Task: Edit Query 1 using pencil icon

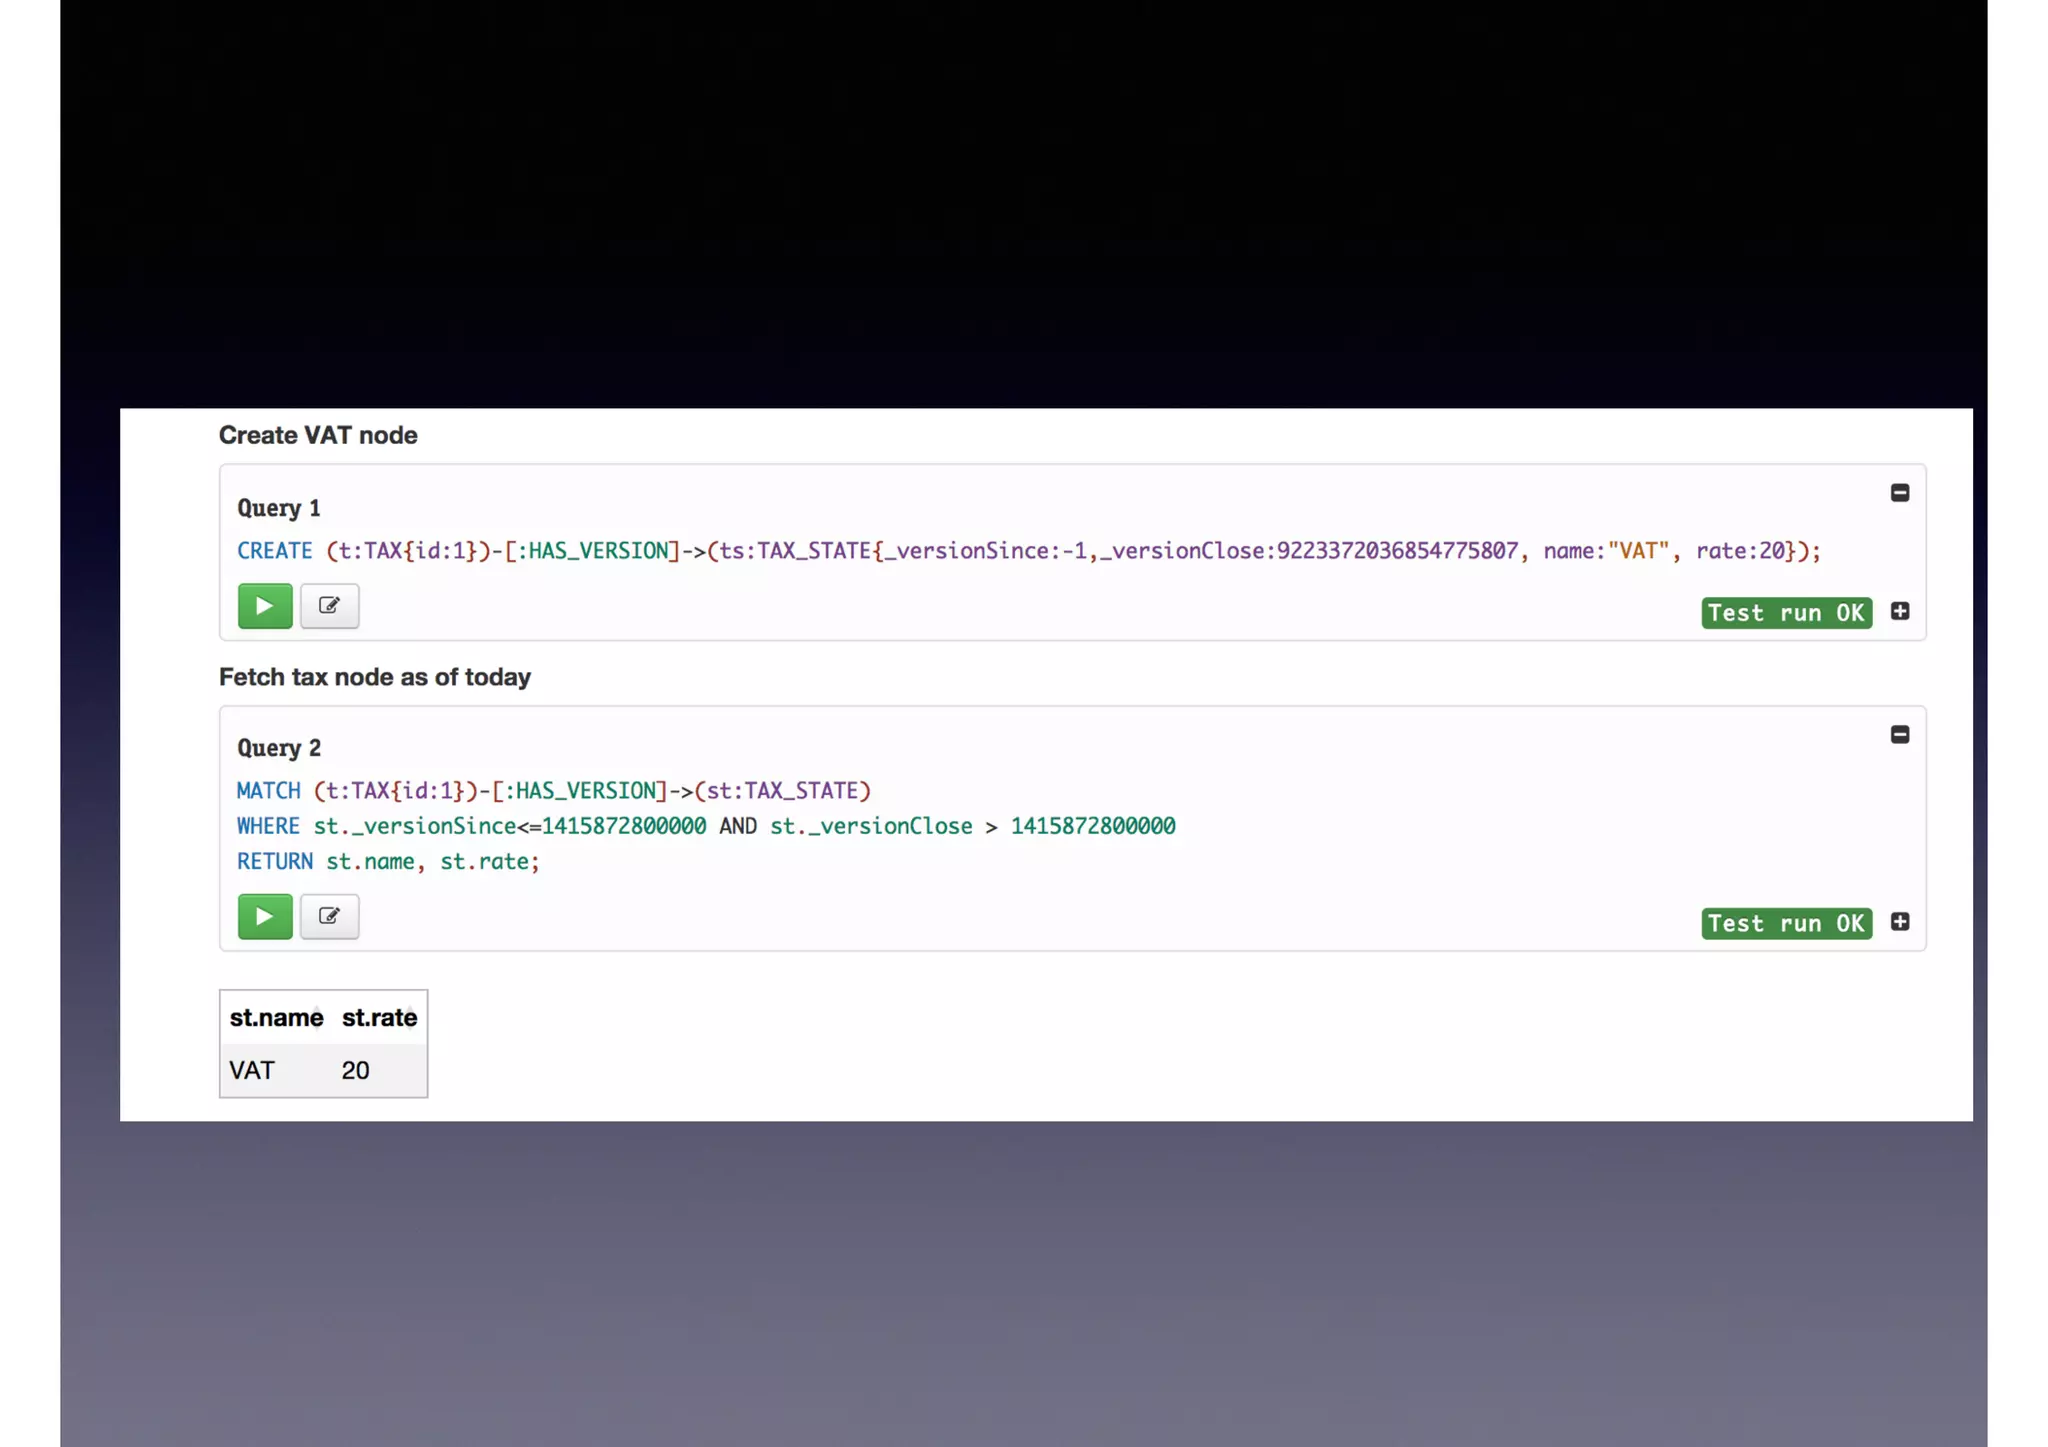Action: click(x=329, y=606)
